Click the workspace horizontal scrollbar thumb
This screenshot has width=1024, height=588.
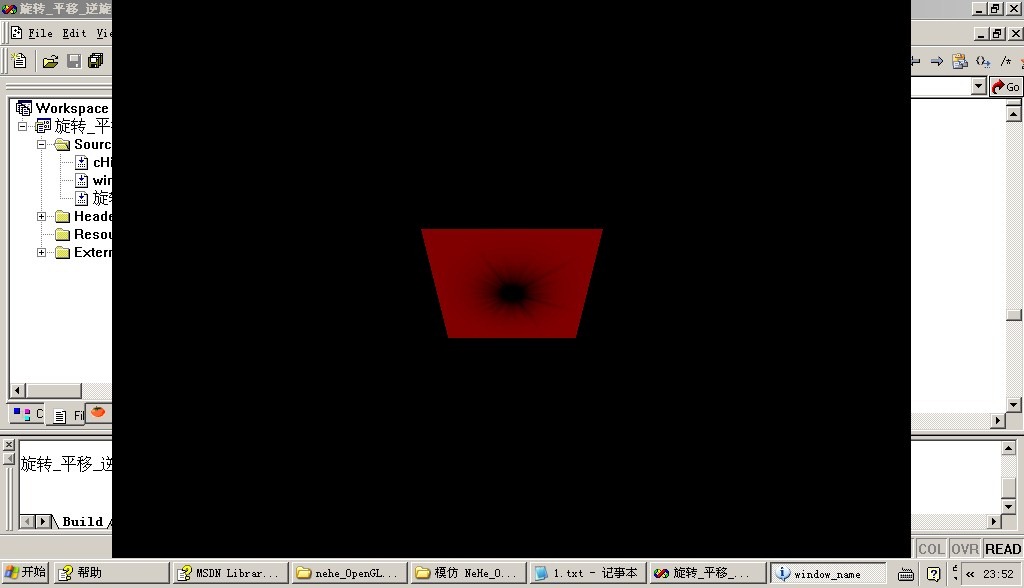(54, 391)
